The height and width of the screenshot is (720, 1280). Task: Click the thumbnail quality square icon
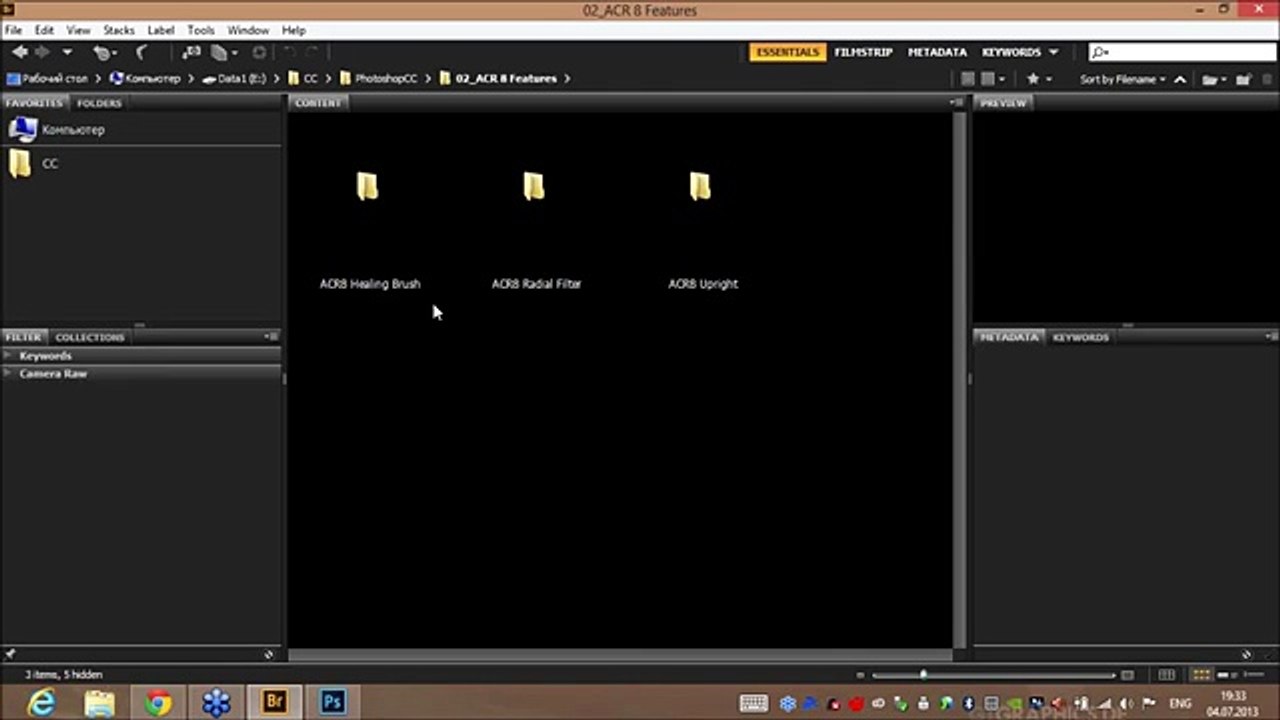(x=967, y=79)
